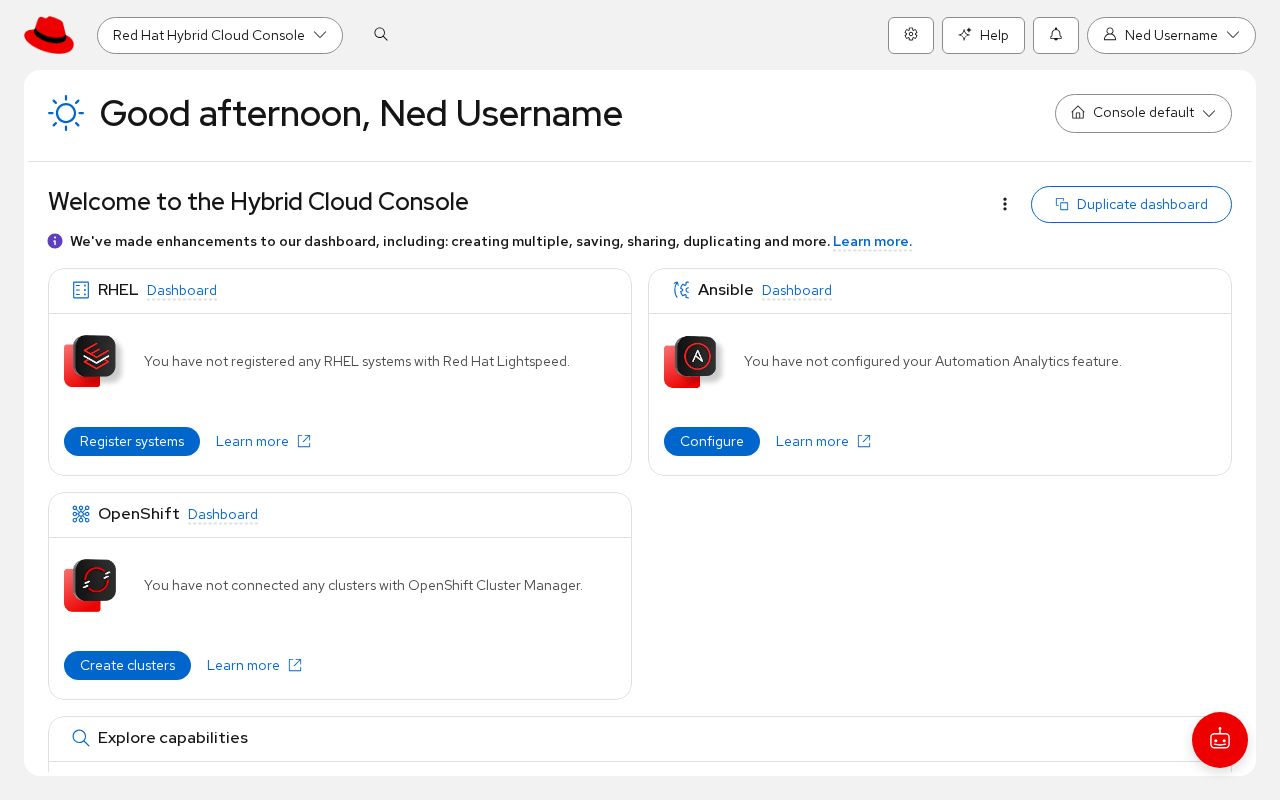Image resolution: width=1280 pixels, height=800 pixels.
Task: Click the search magnifier icon
Action: click(x=381, y=34)
